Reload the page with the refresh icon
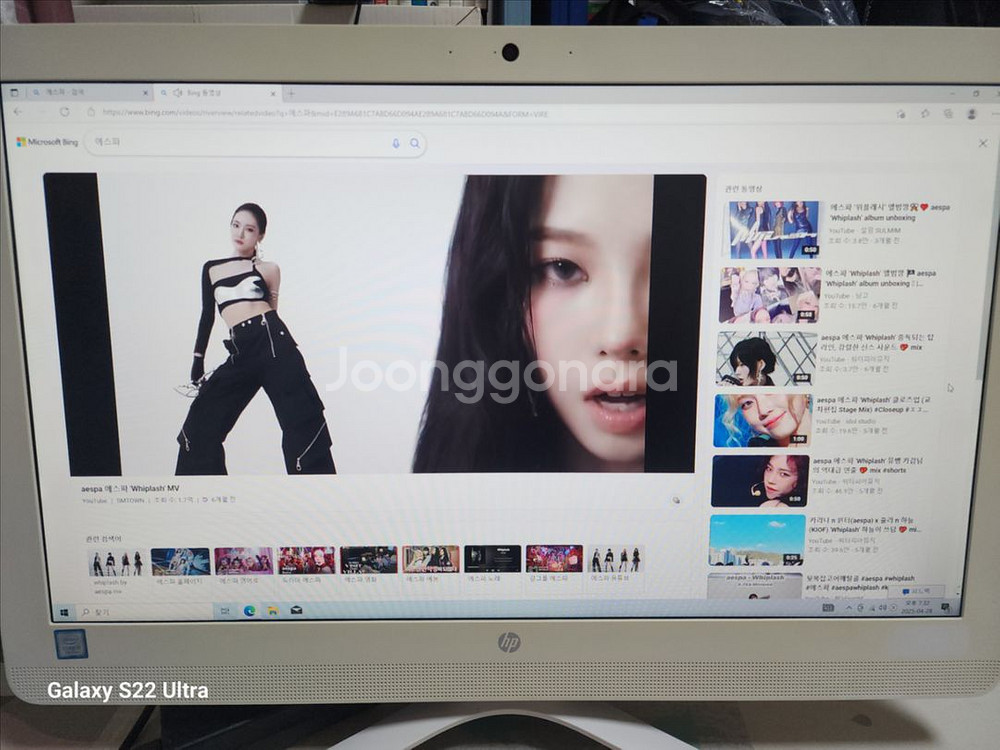This screenshot has height=750, width=1000. pyautogui.click(x=64, y=112)
